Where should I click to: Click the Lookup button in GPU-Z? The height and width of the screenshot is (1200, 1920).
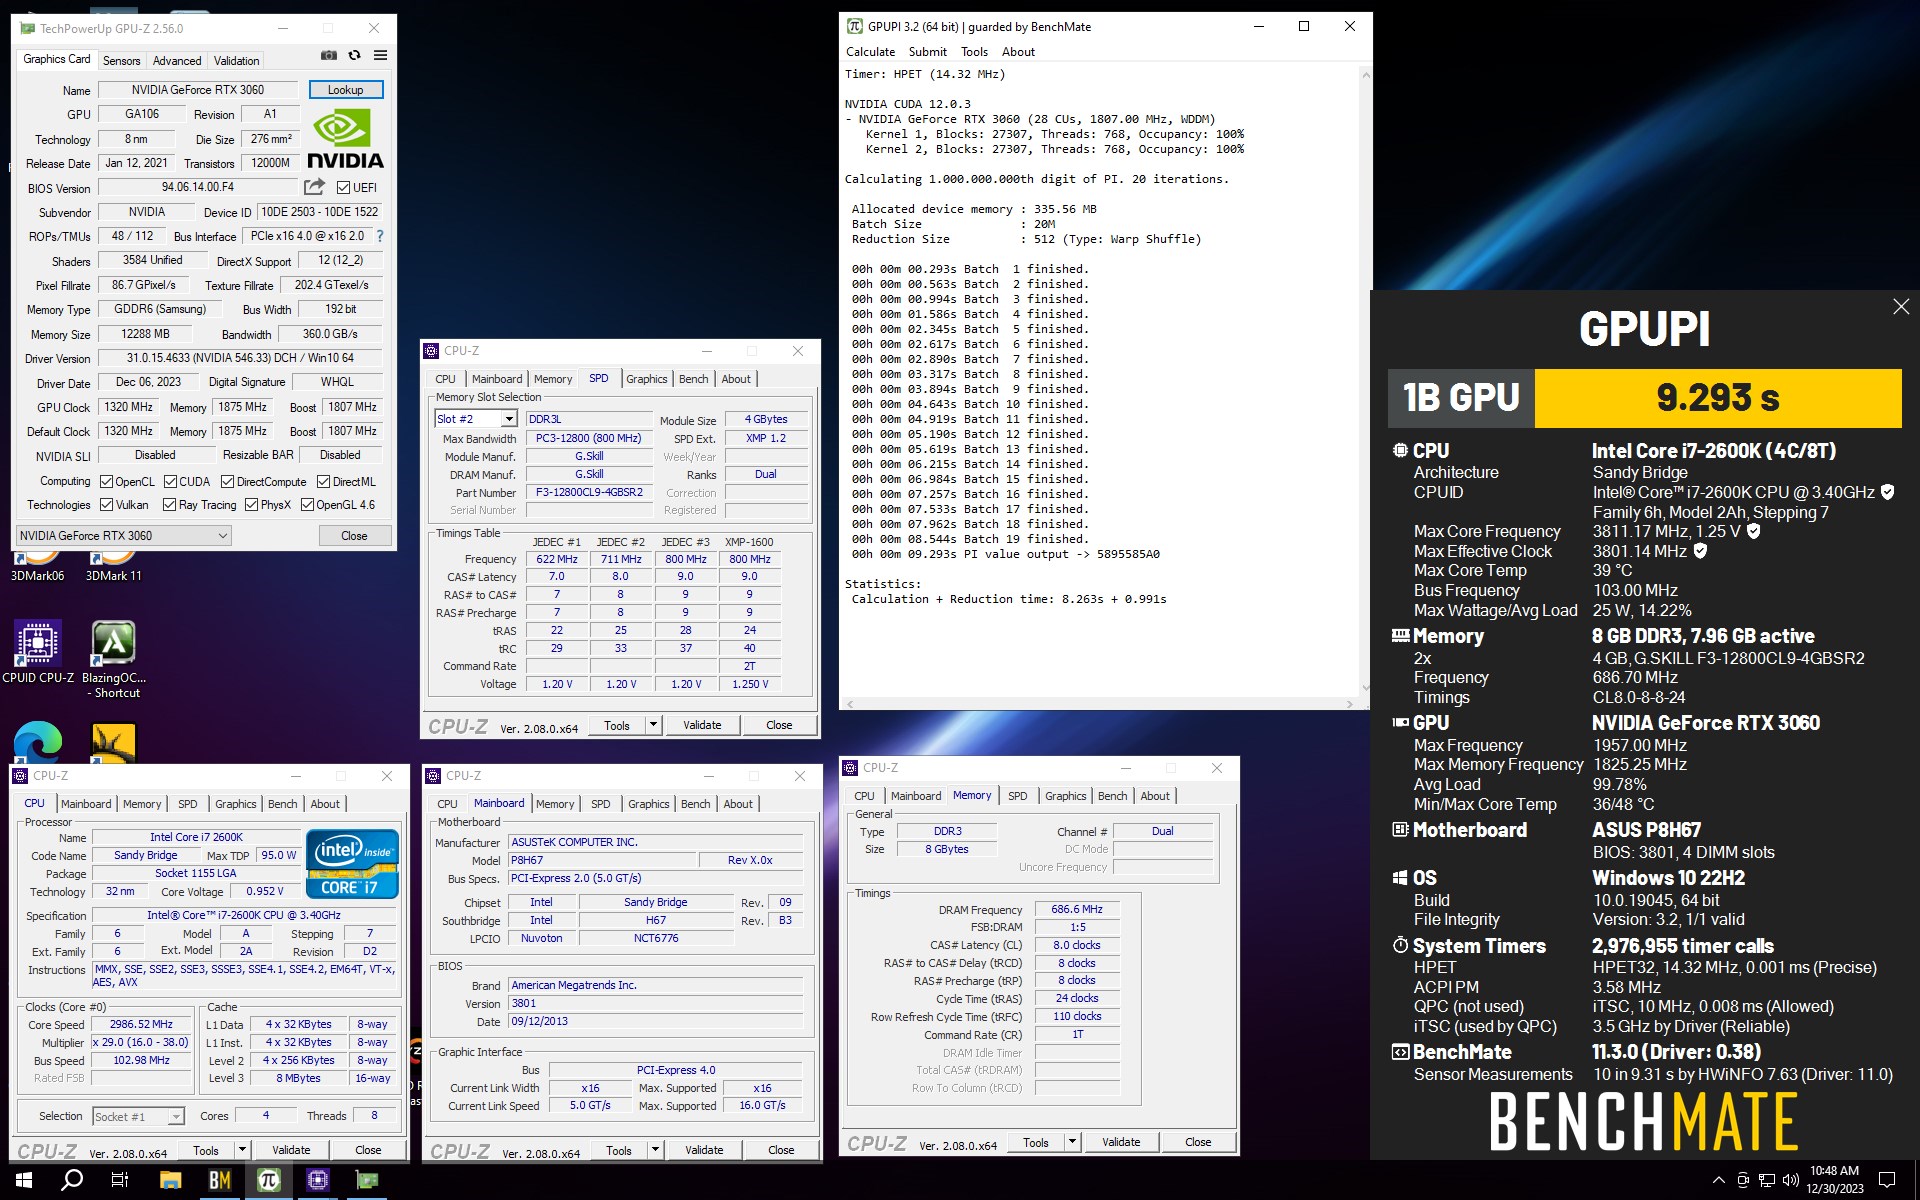[345, 90]
